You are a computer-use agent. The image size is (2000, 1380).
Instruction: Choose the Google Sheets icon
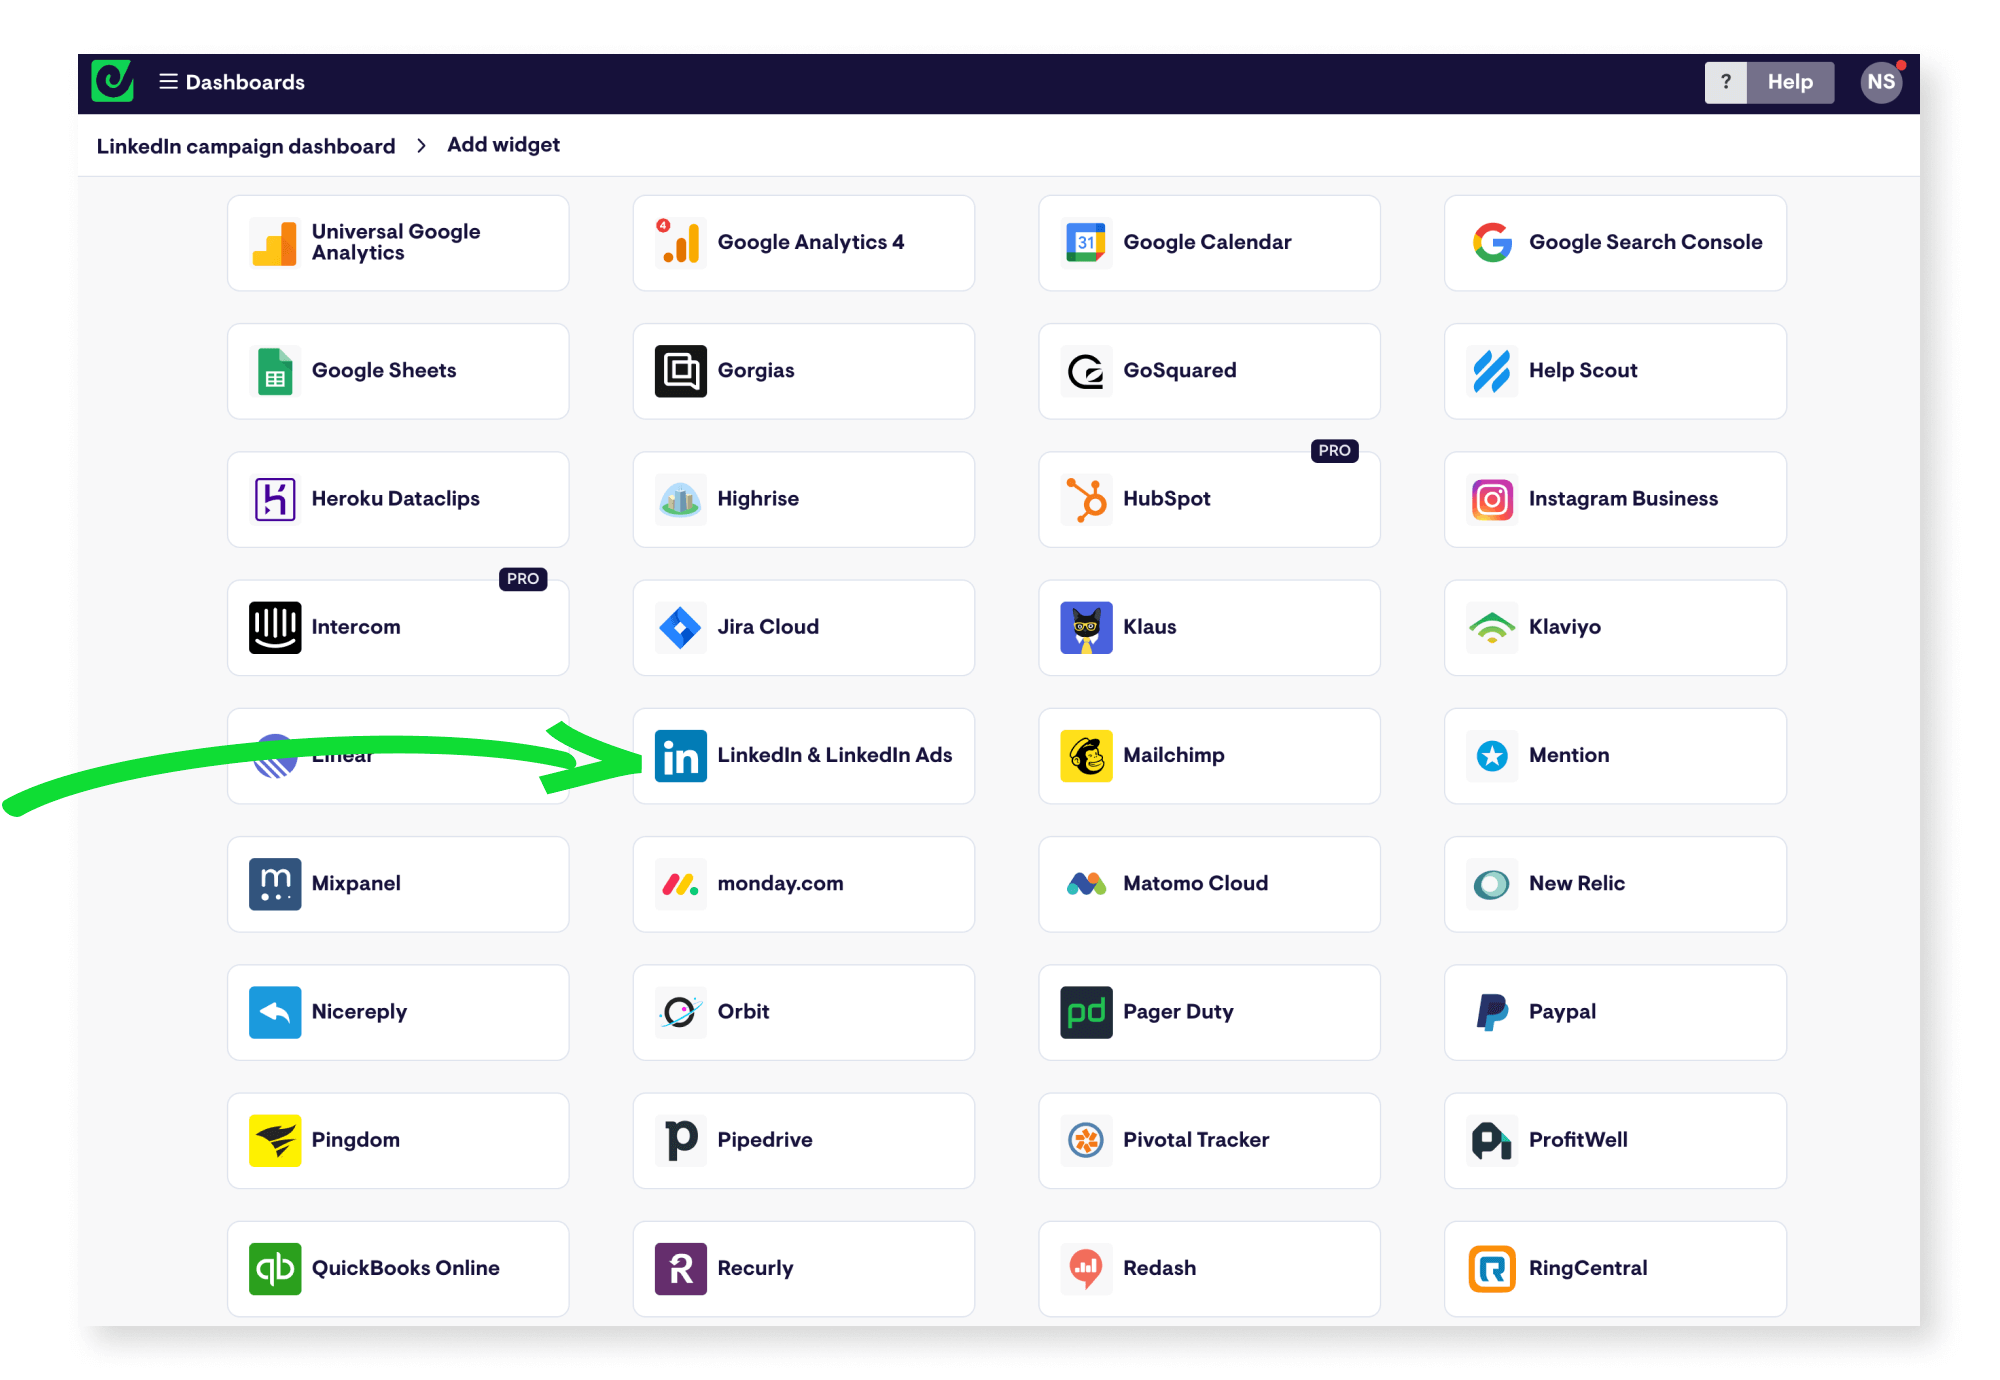(275, 371)
